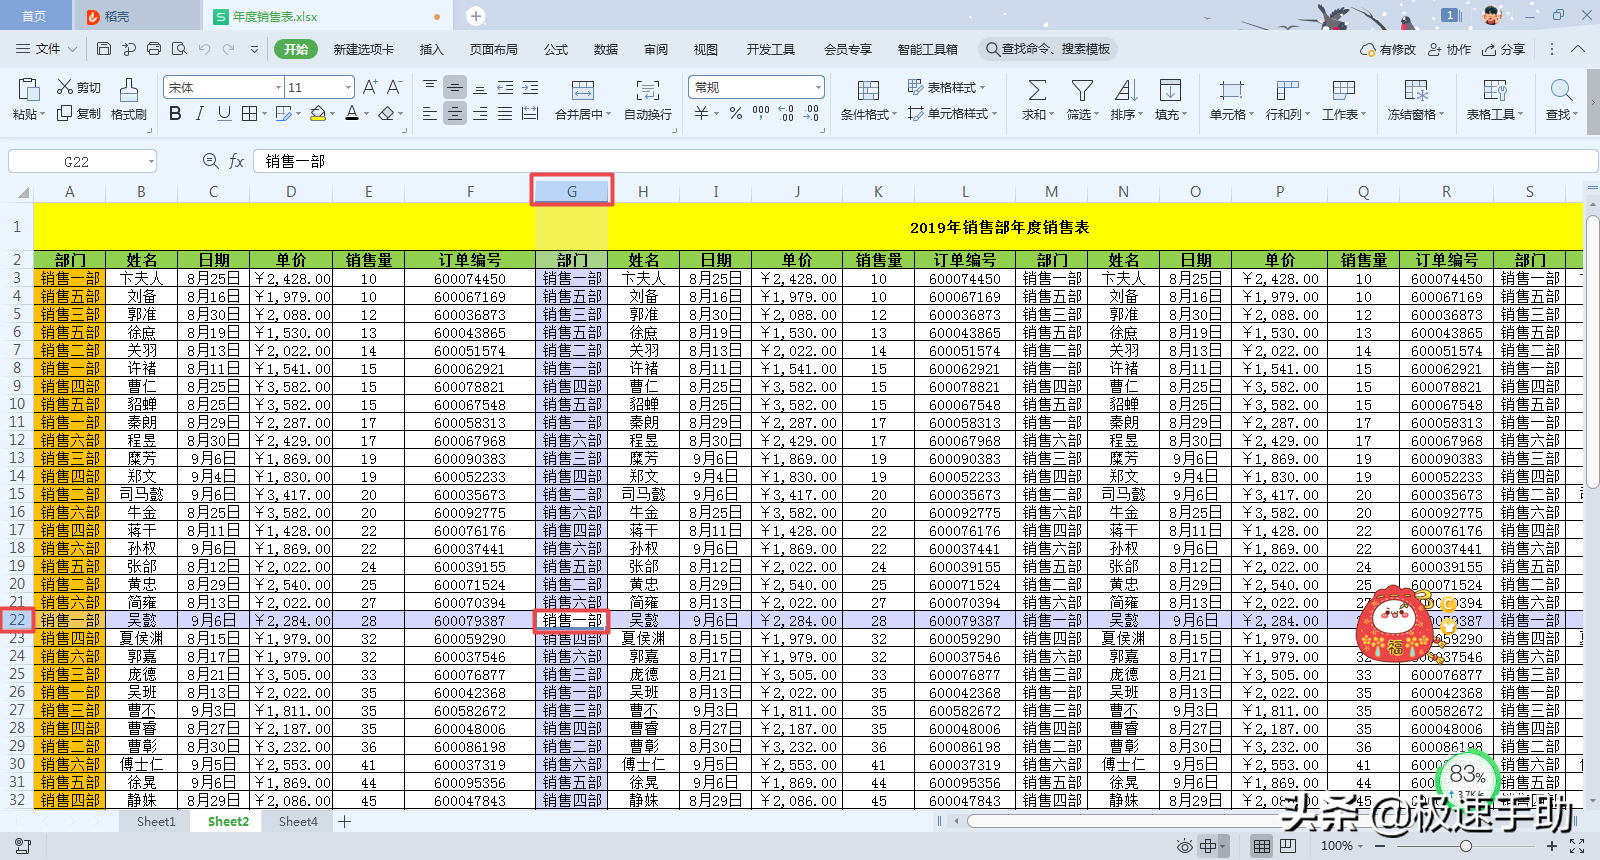The height and width of the screenshot is (860, 1600).
Task: Activate the Format Painter brush
Action: (129, 90)
